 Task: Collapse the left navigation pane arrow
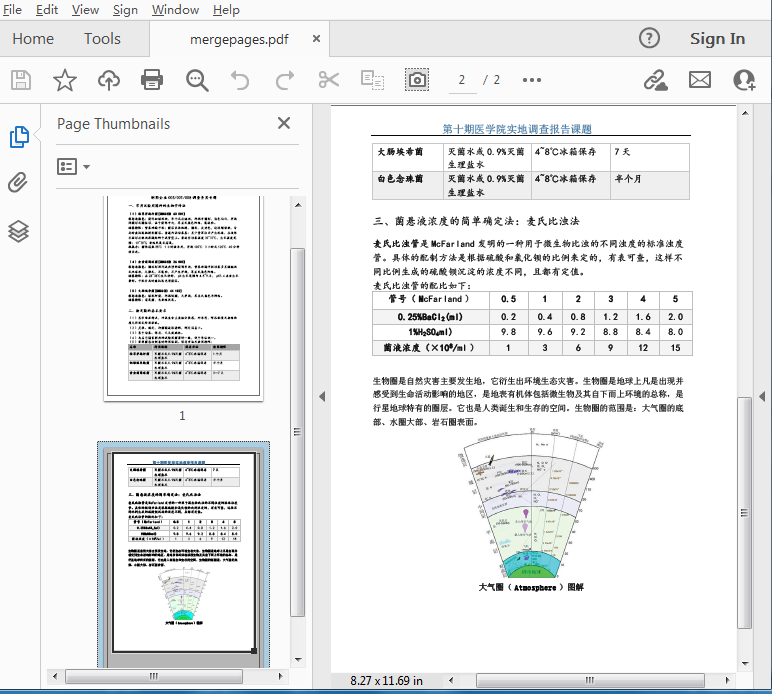(321, 397)
